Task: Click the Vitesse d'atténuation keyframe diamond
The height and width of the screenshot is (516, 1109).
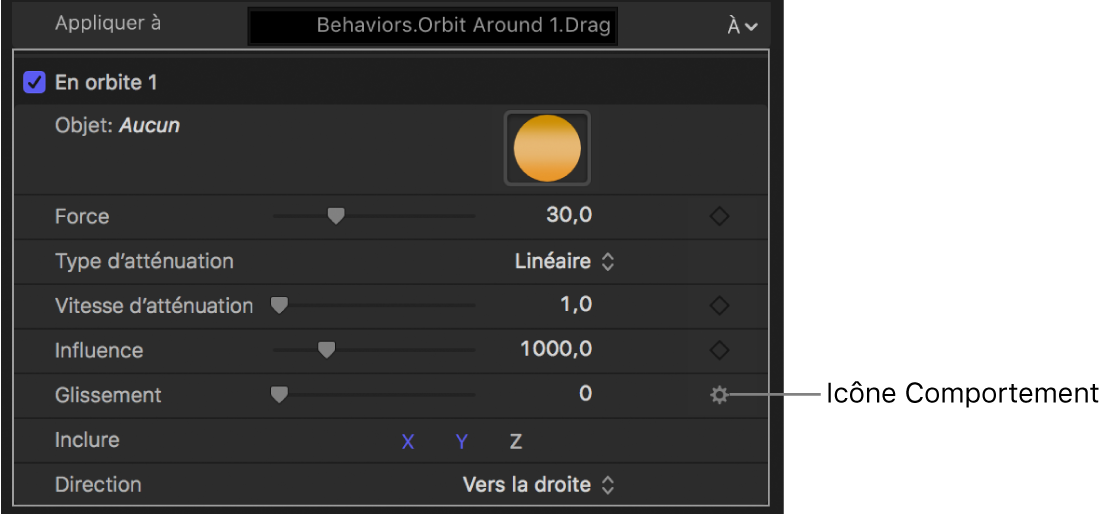Action: tap(719, 305)
